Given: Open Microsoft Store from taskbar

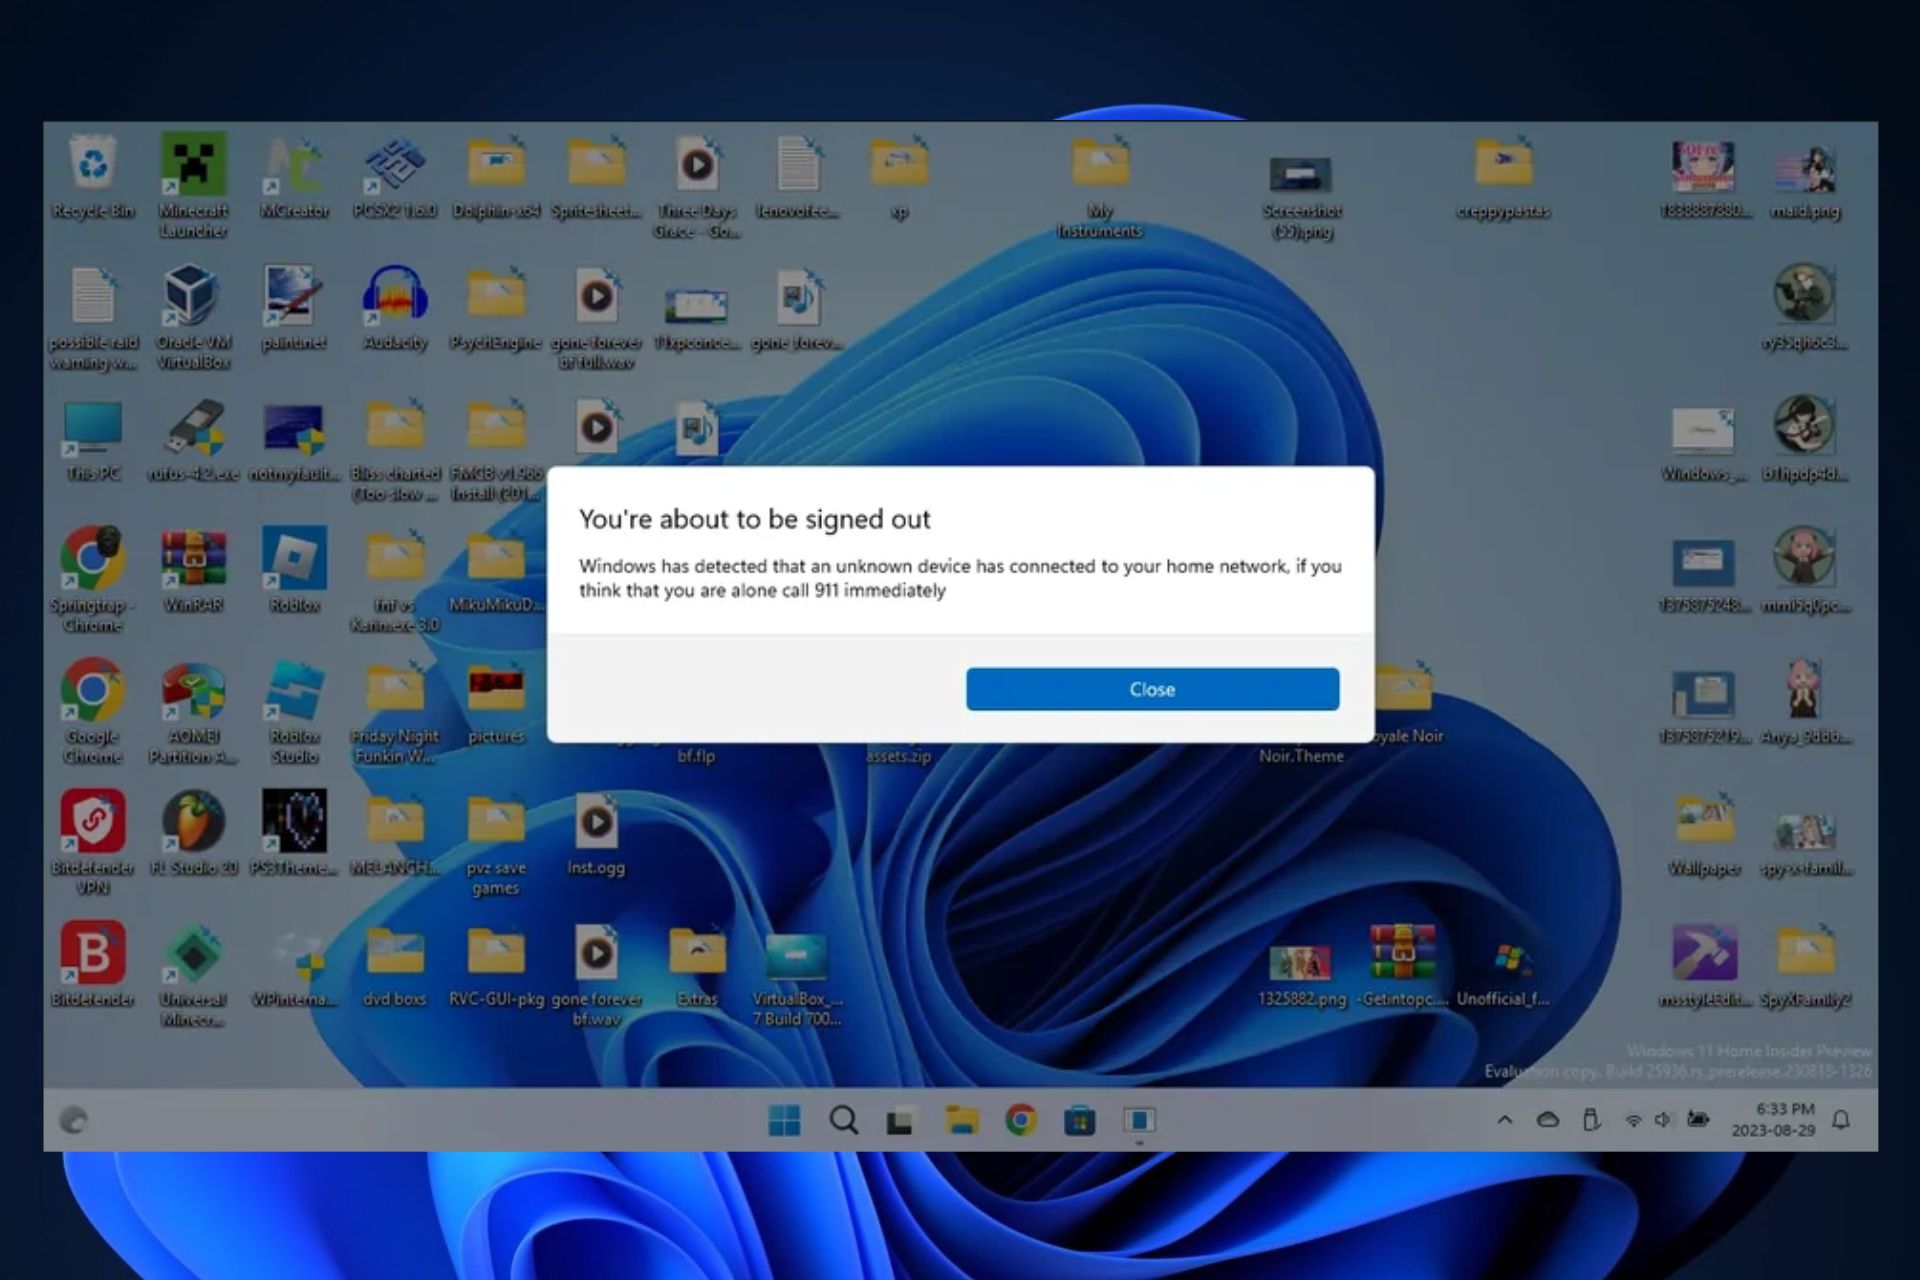Looking at the screenshot, I should point(1080,1120).
